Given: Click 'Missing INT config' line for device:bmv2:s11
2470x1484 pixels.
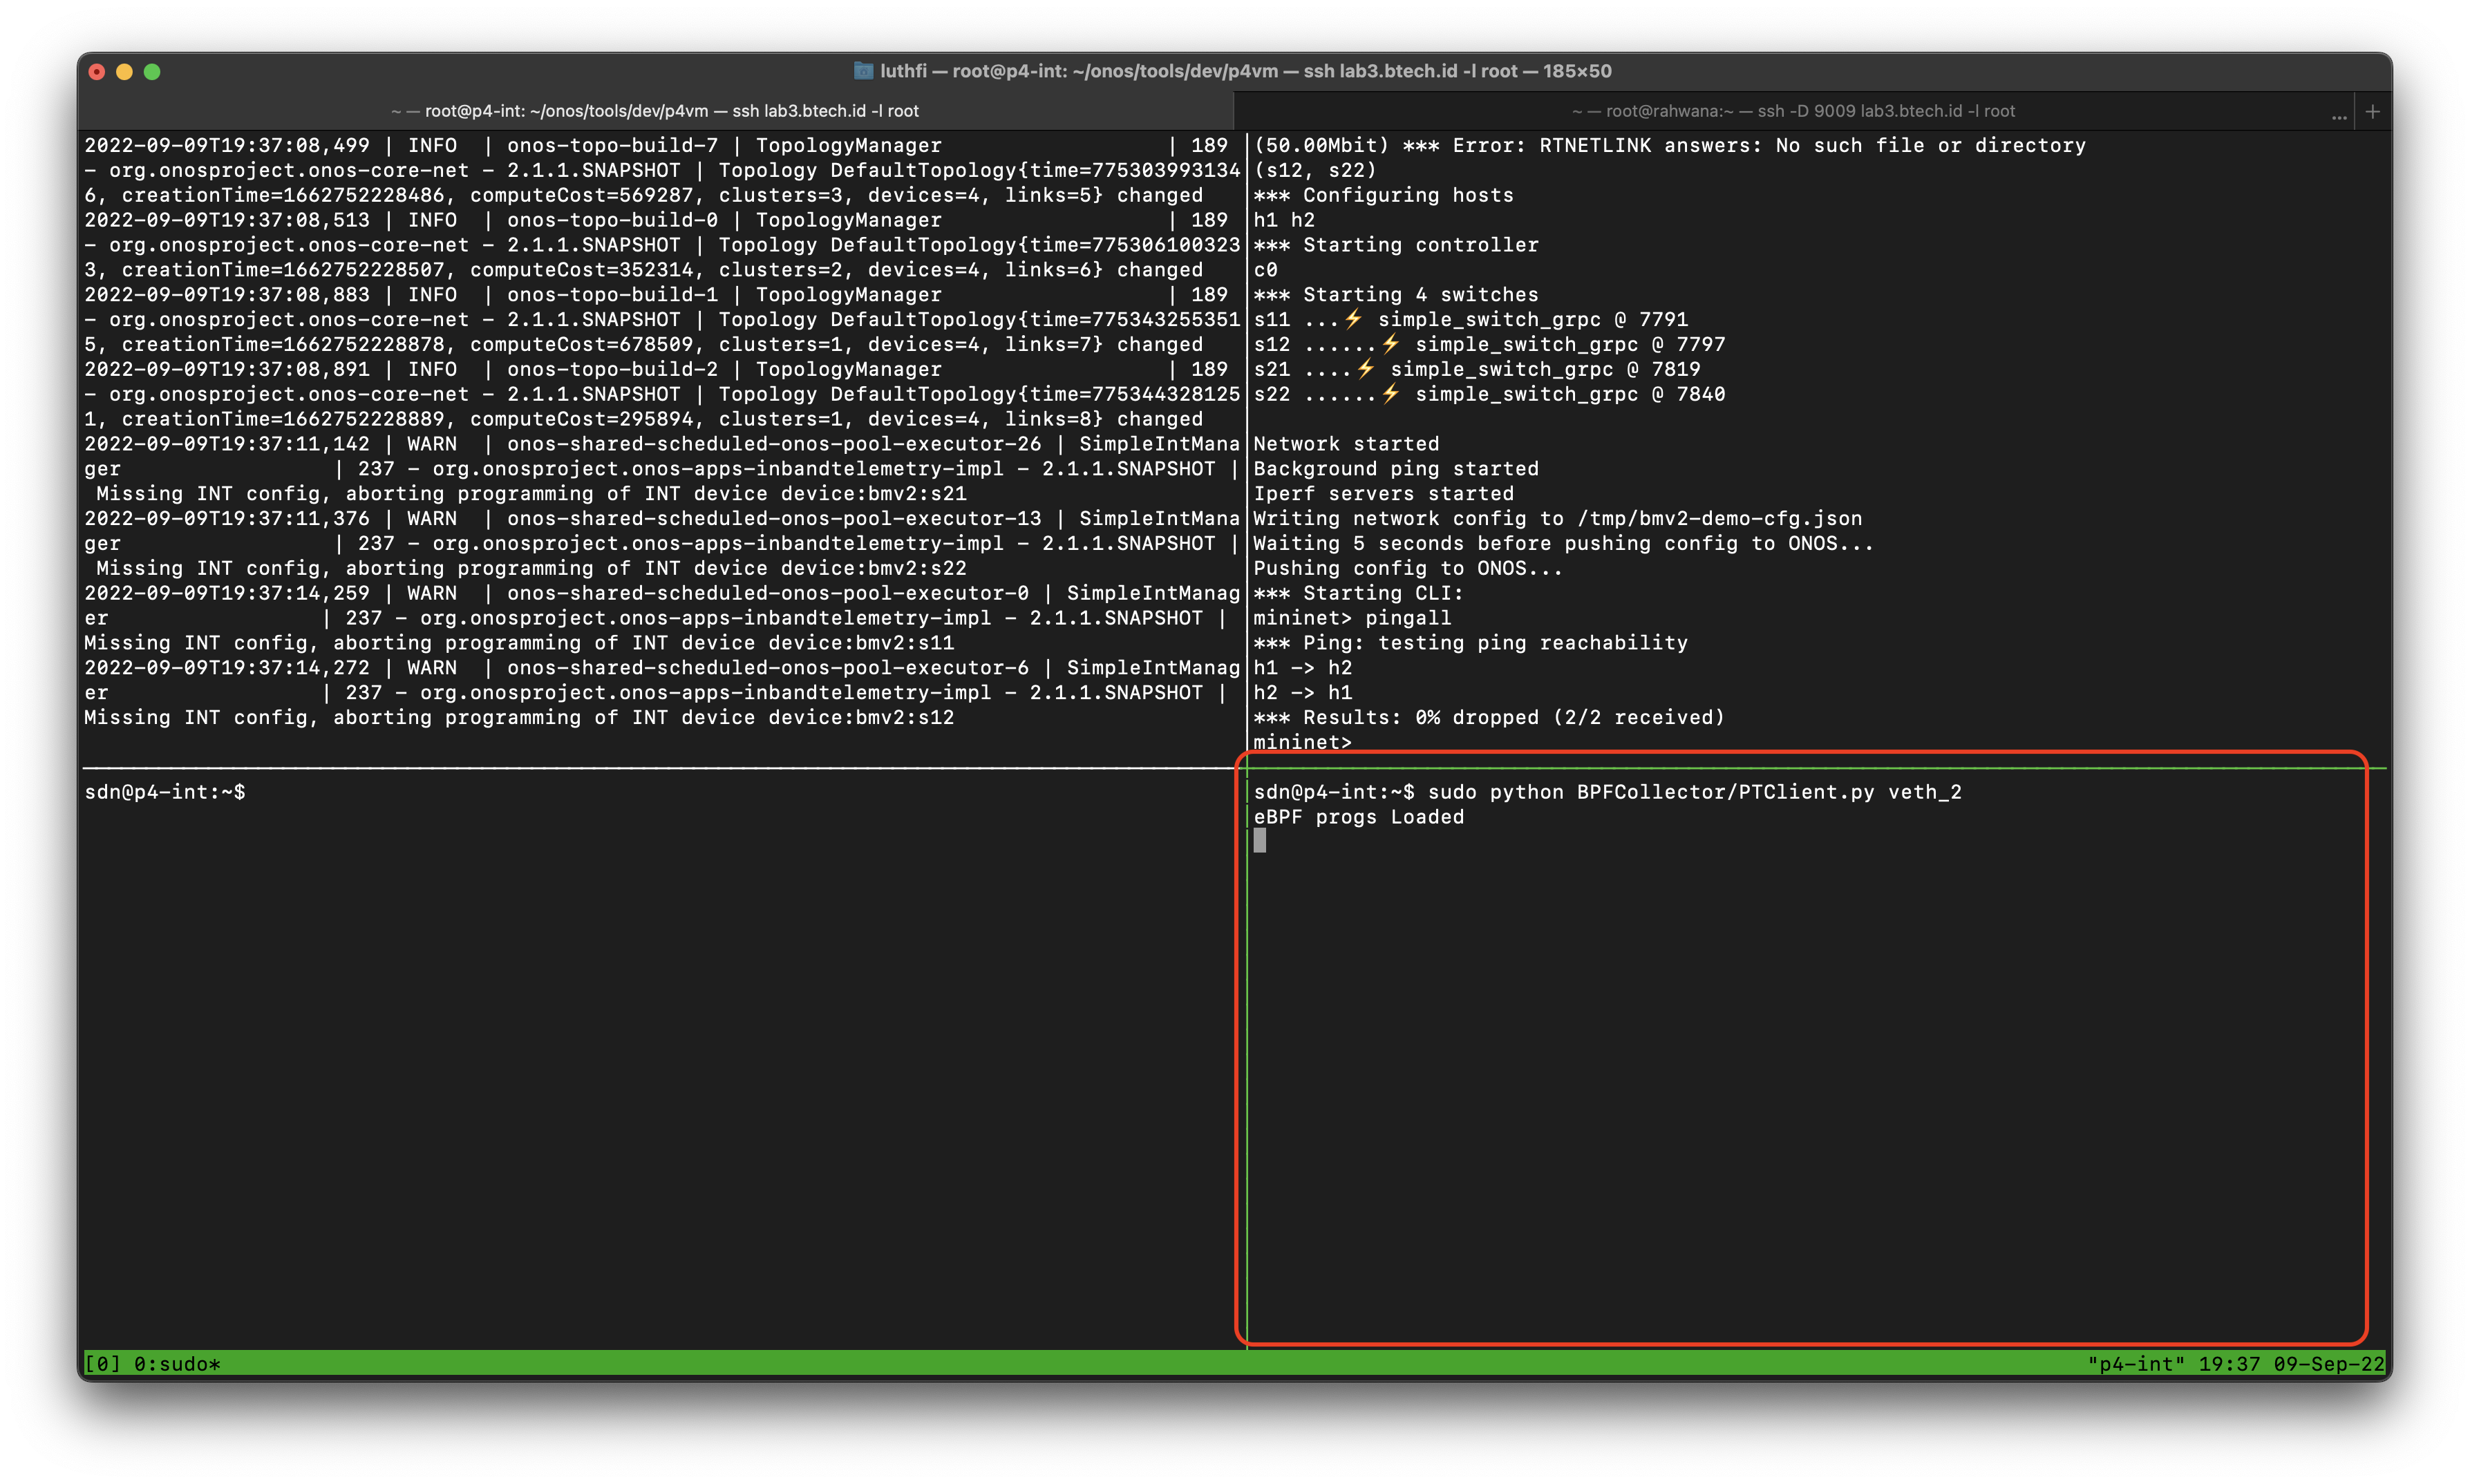Looking at the screenshot, I should (519, 643).
